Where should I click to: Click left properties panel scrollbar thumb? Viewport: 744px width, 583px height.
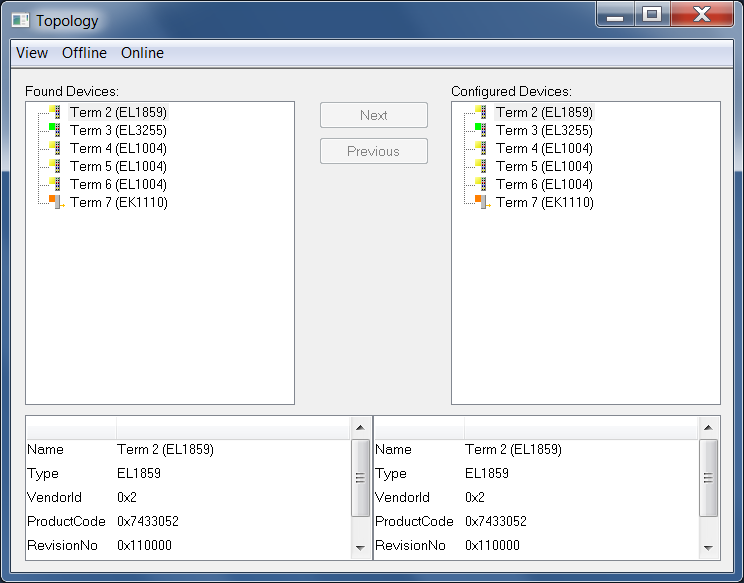click(x=360, y=478)
